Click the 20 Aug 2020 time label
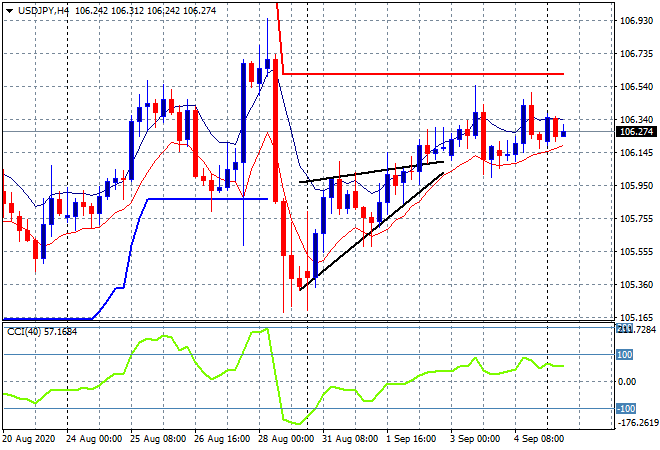 pyautogui.click(x=29, y=439)
